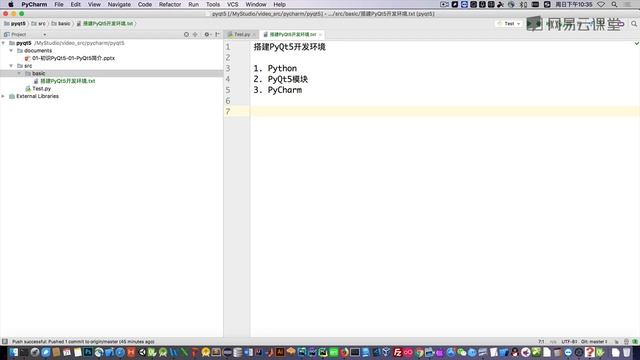
Task: Close the Test.py editor tab
Action: click(x=254, y=35)
